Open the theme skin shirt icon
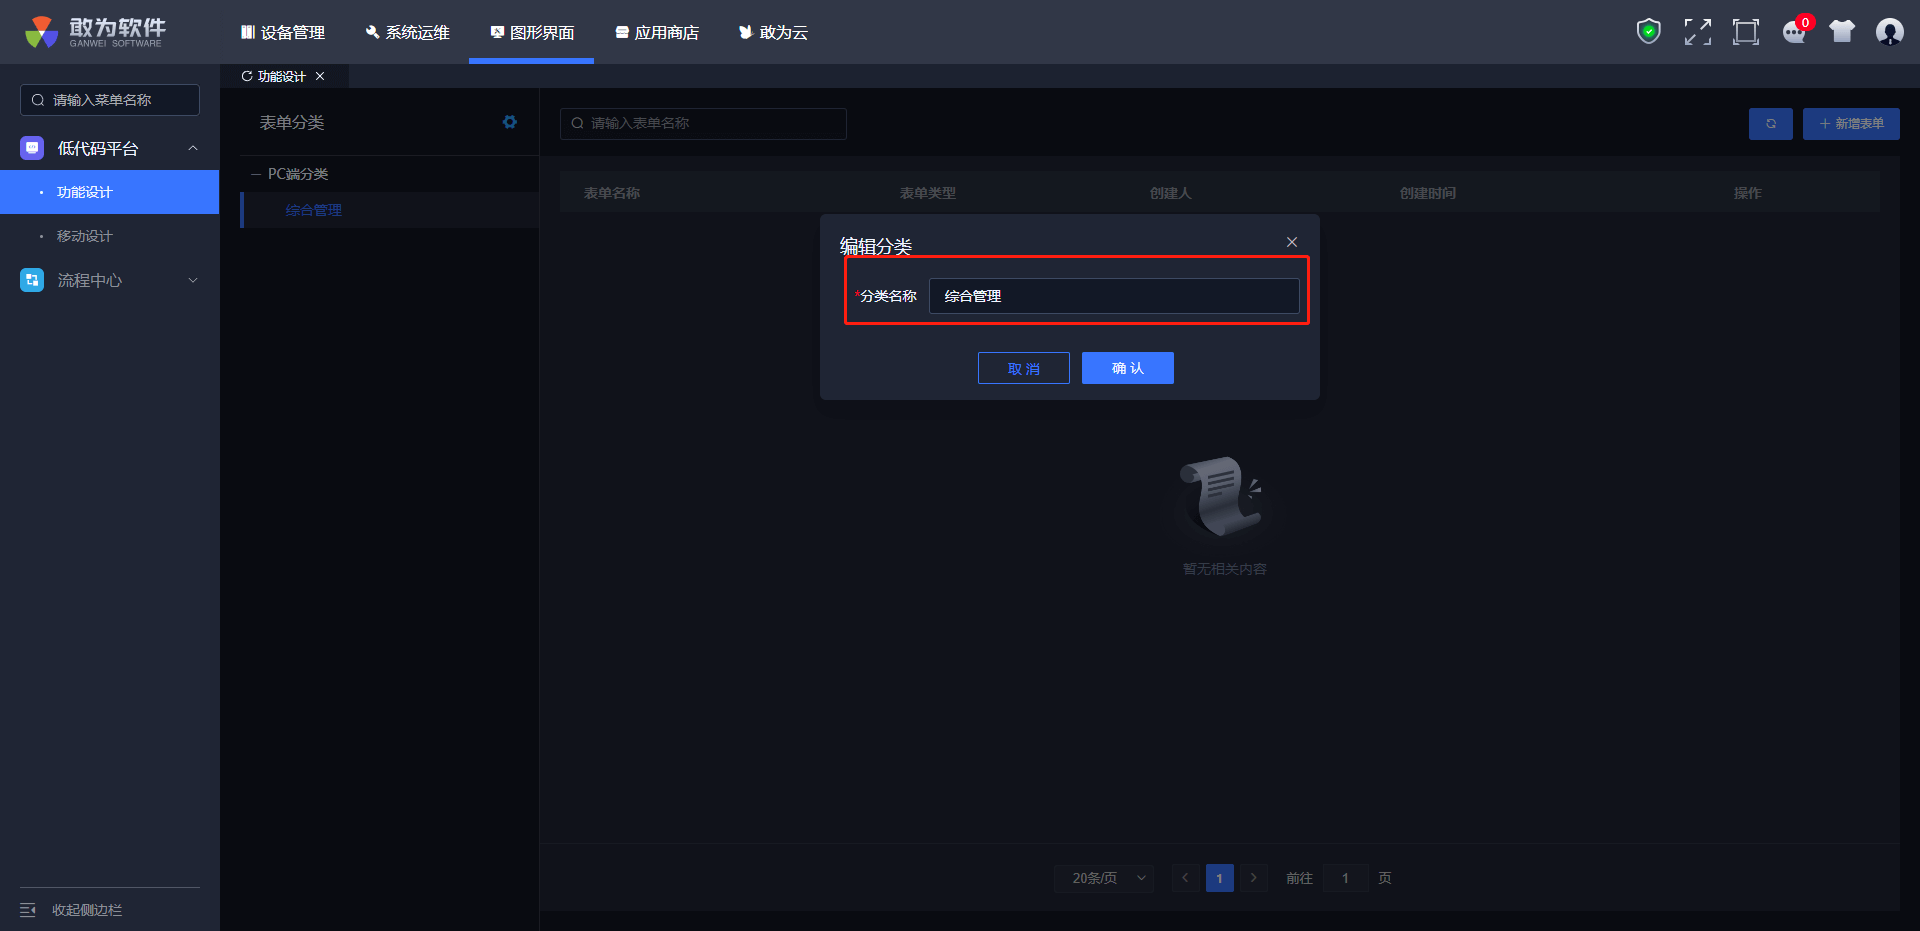 tap(1842, 32)
